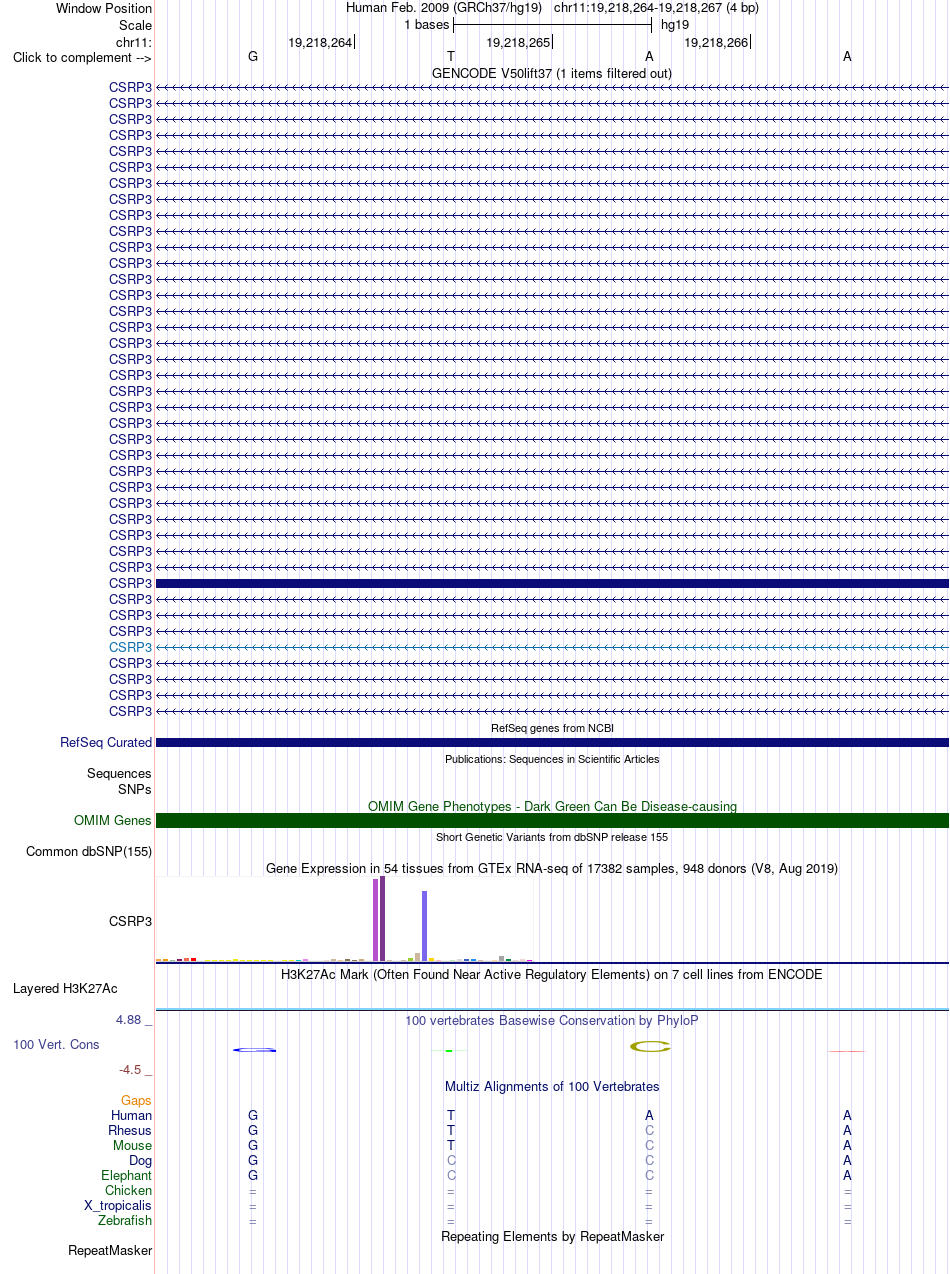Click the blue-violet GTEx expression bar

point(424,926)
